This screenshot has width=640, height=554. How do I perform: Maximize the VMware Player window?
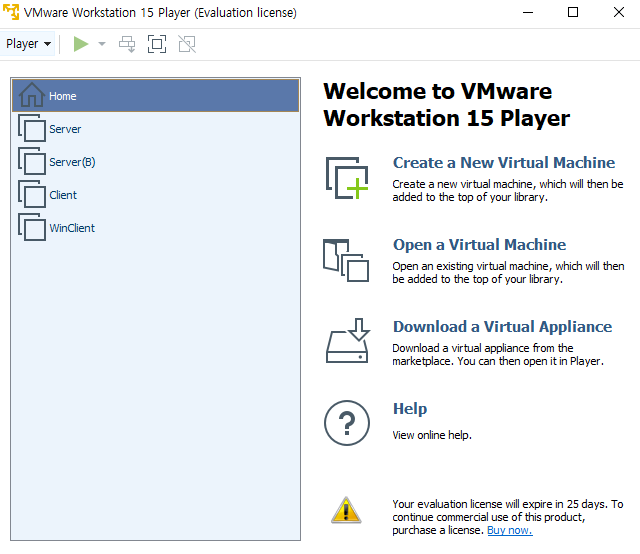[x=573, y=12]
